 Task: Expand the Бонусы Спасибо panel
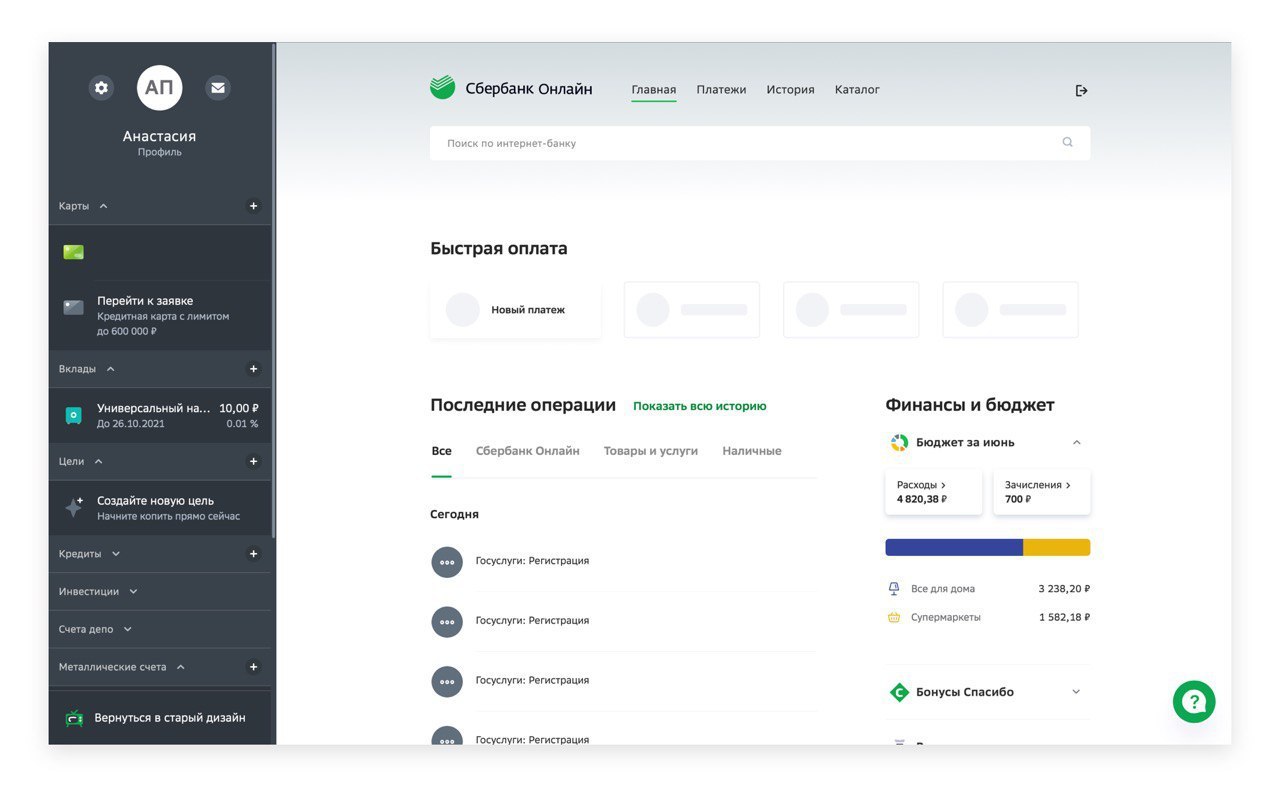(x=1076, y=692)
